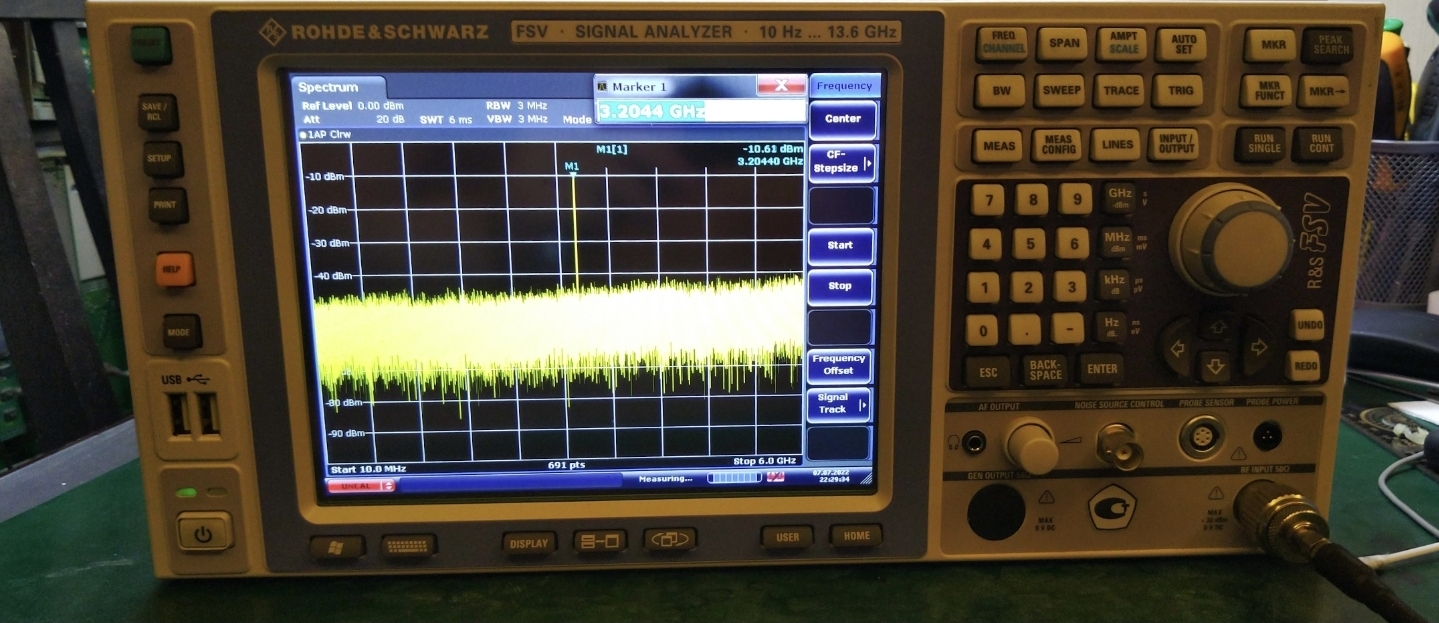Click the AF output volume knob
This screenshot has height=623, width=1439.
(x=1031, y=447)
